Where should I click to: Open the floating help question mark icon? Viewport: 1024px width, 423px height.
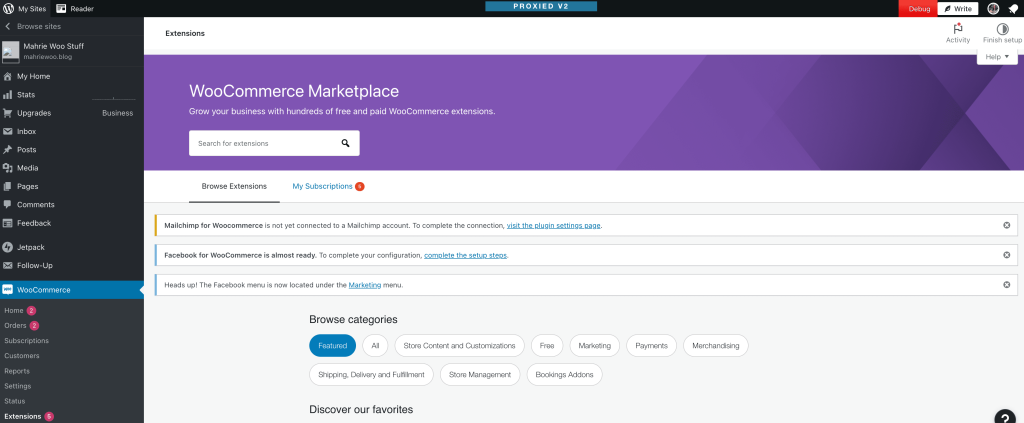point(1004,418)
